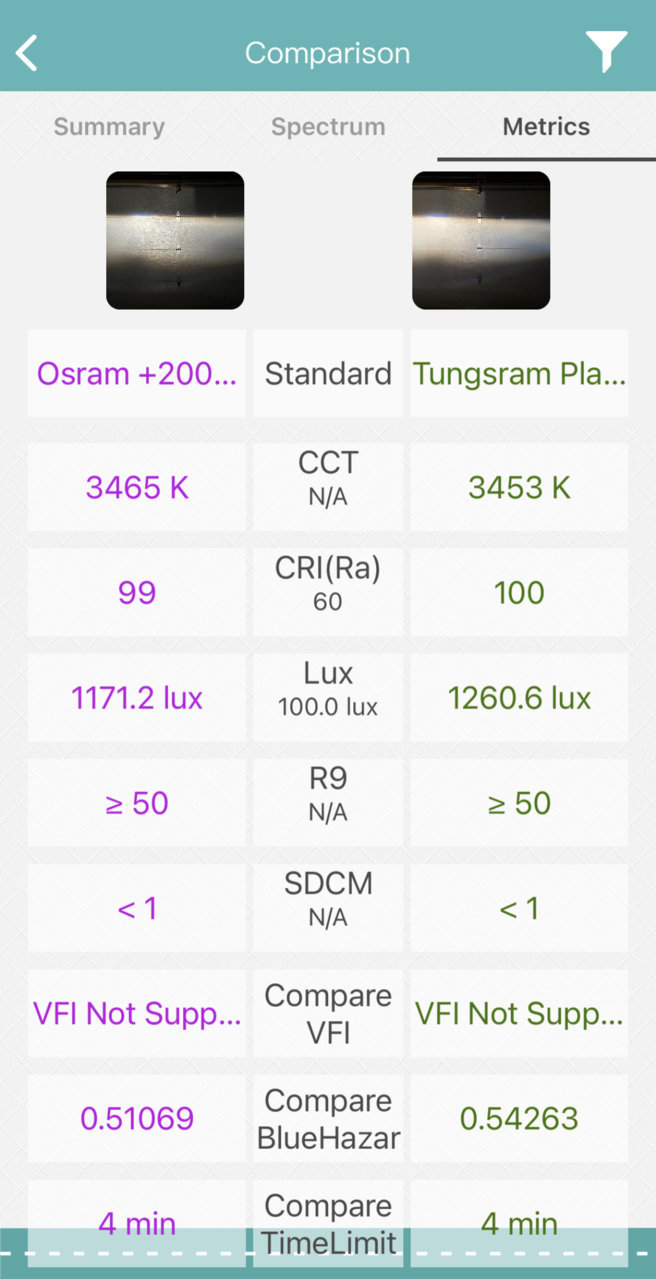Tap the Osram +200 name cell
Viewport: 656px width, 1279px height.
[x=137, y=374]
